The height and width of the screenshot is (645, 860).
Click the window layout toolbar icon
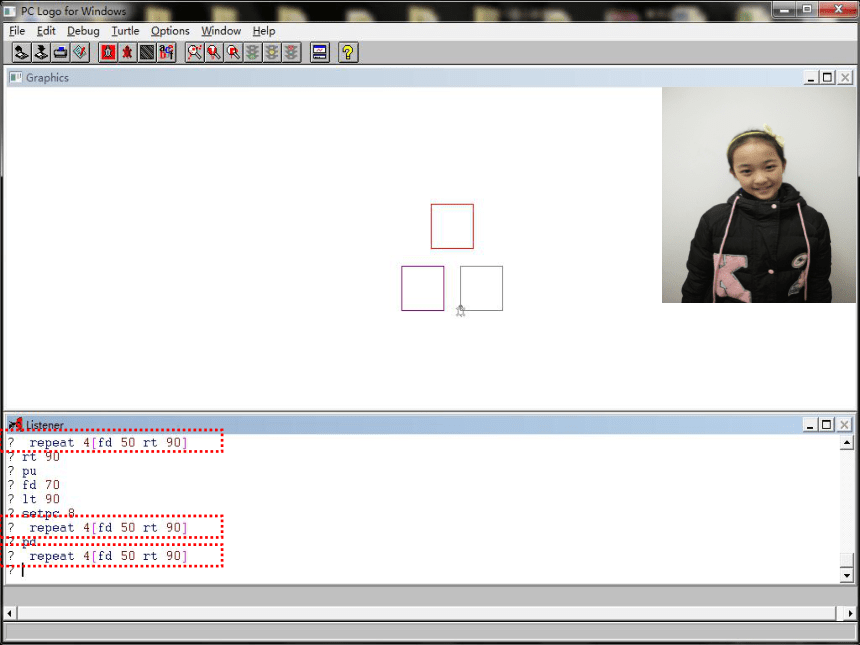click(x=320, y=53)
